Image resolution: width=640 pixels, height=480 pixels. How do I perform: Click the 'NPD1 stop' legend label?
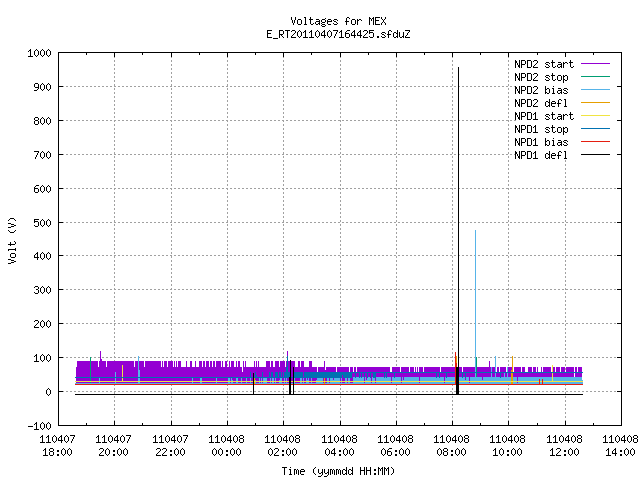pyautogui.click(x=541, y=129)
